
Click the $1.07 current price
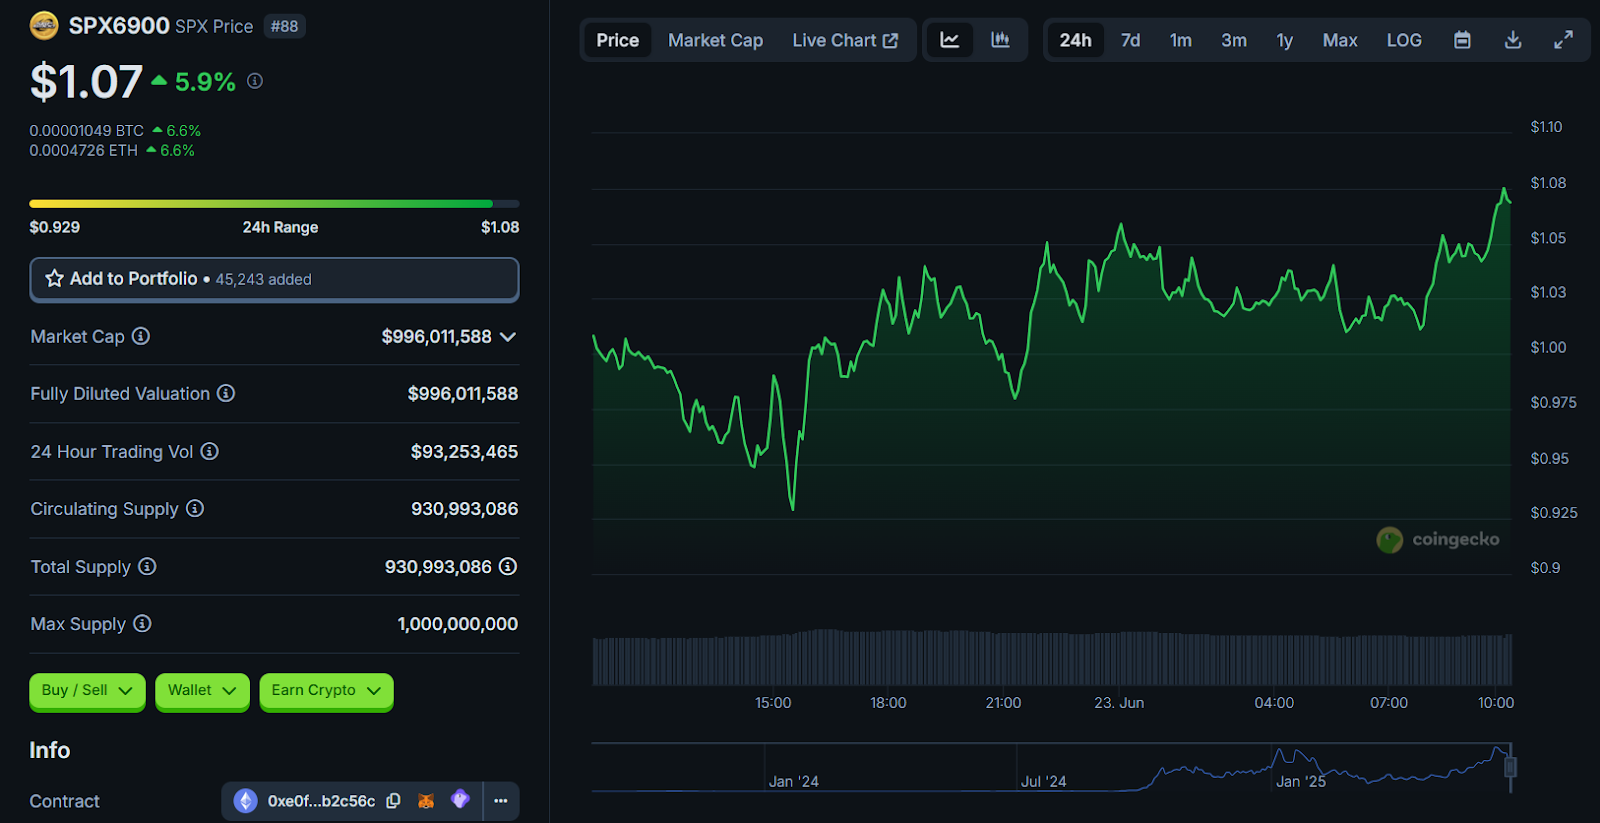(86, 82)
